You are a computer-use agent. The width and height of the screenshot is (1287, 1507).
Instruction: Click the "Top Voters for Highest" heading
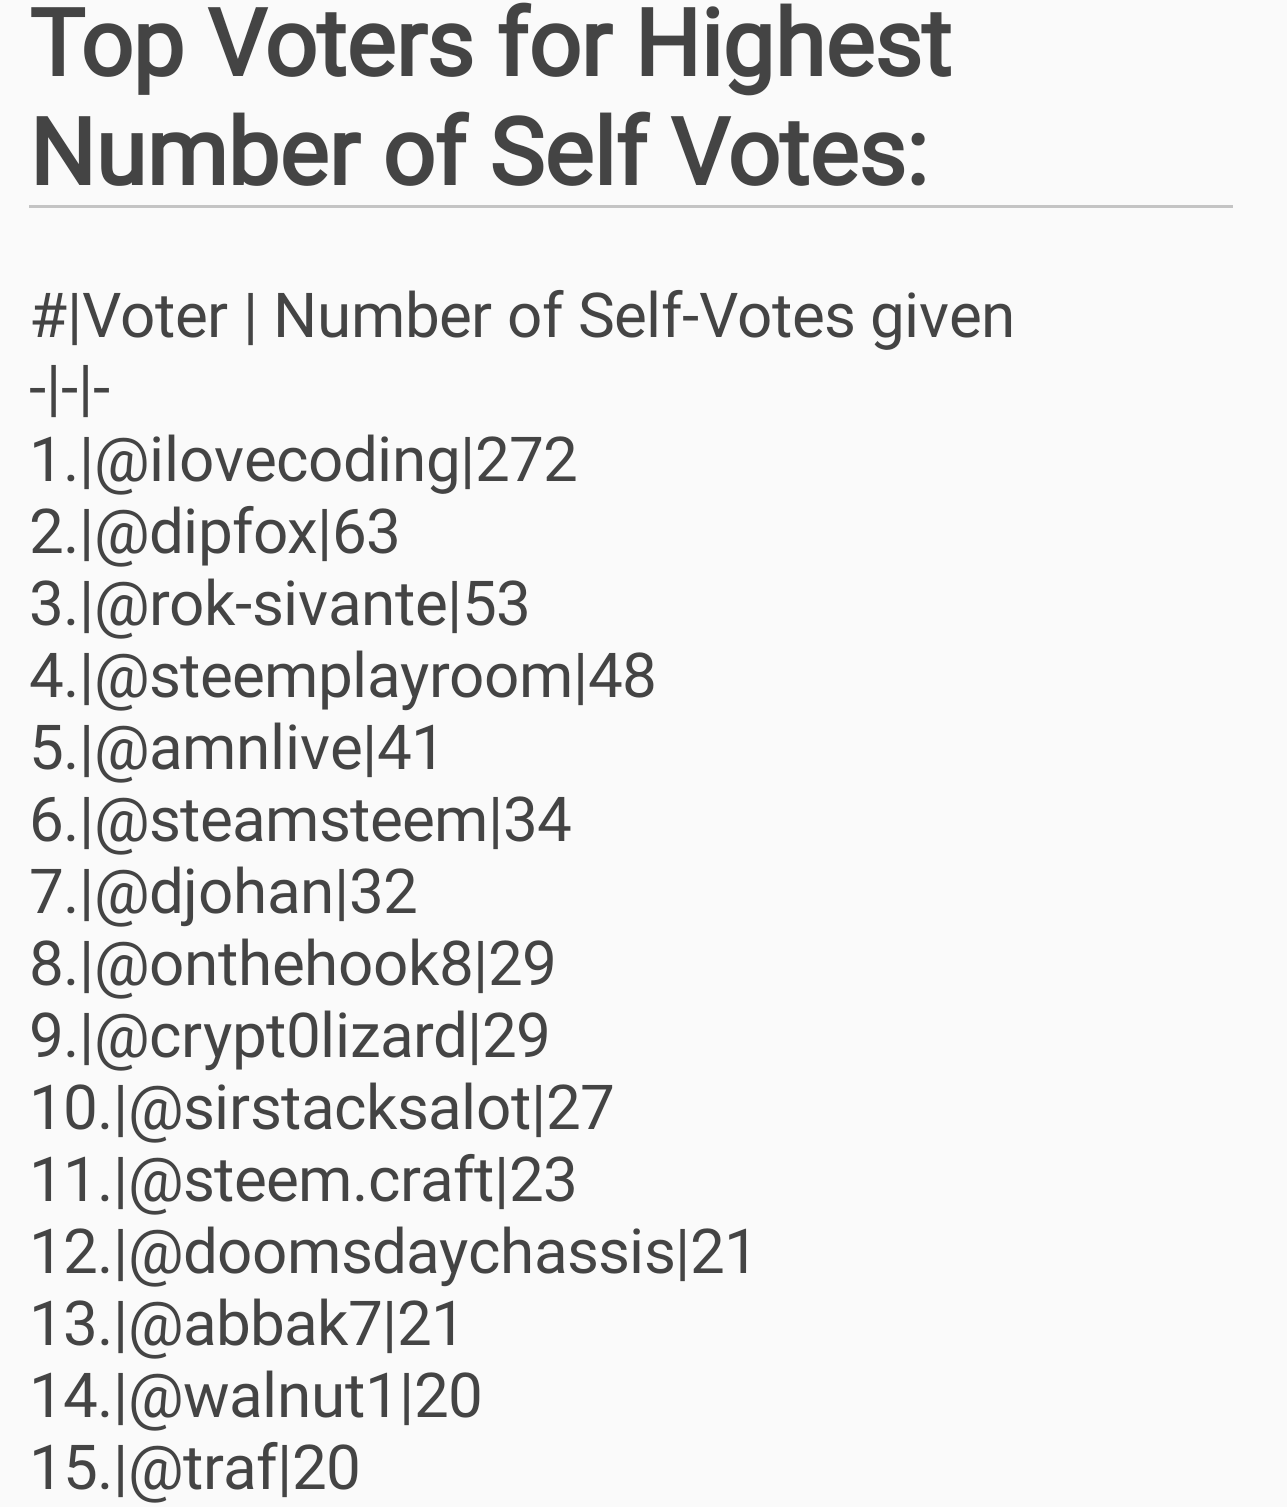[491, 44]
